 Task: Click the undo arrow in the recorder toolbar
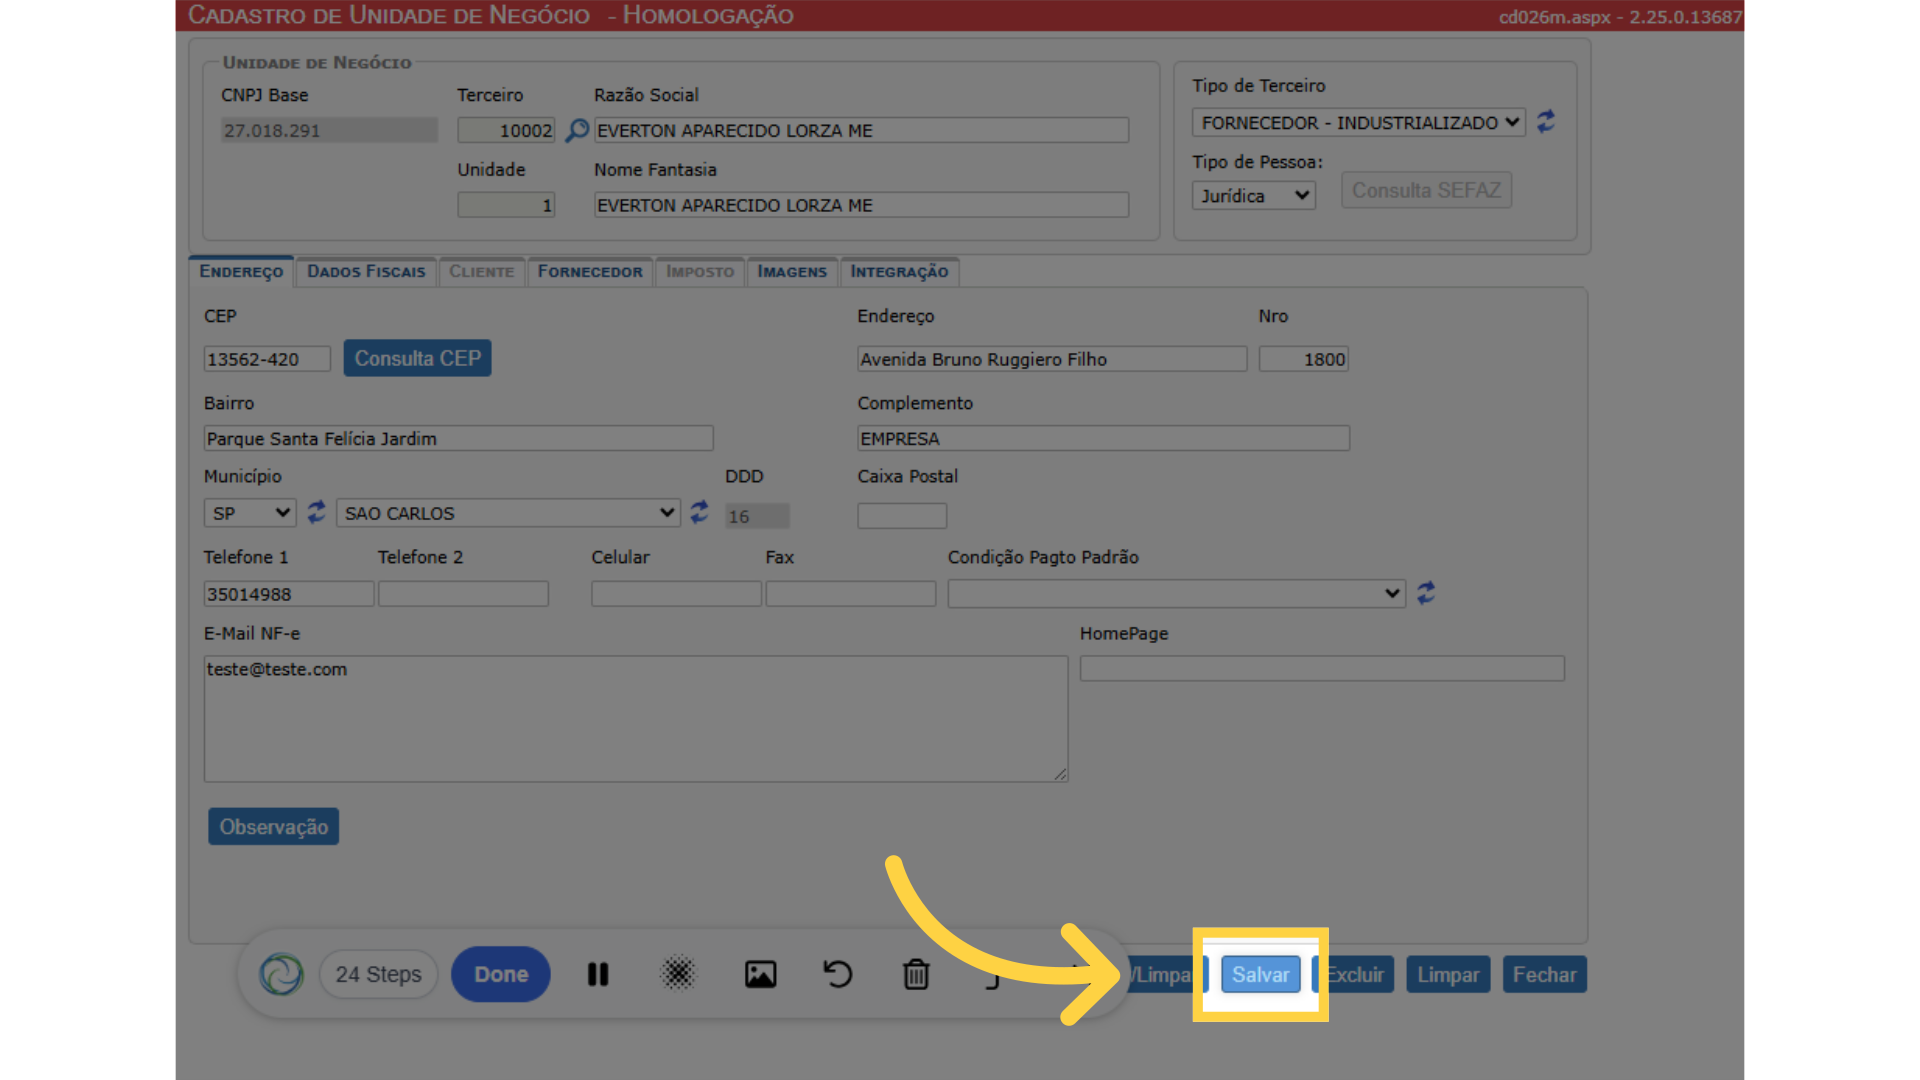[838, 974]
